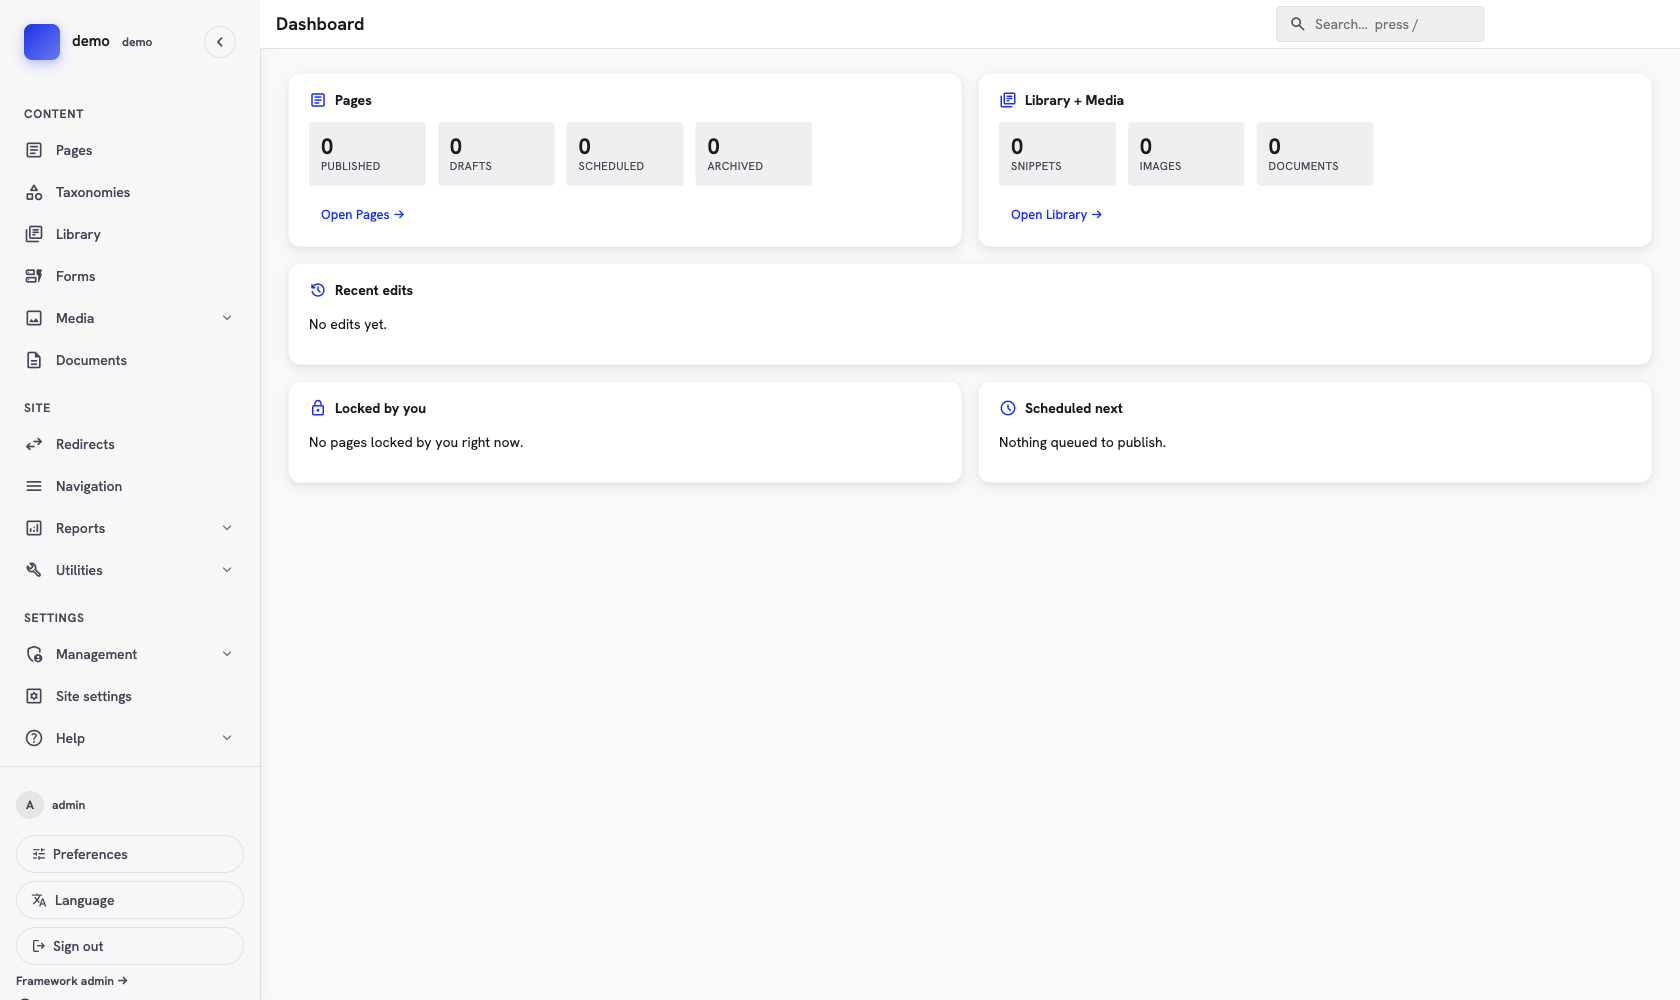1680x1000 pixels.
Task: Click the Forms icon in sidebar
Action: tap(34, 276)
